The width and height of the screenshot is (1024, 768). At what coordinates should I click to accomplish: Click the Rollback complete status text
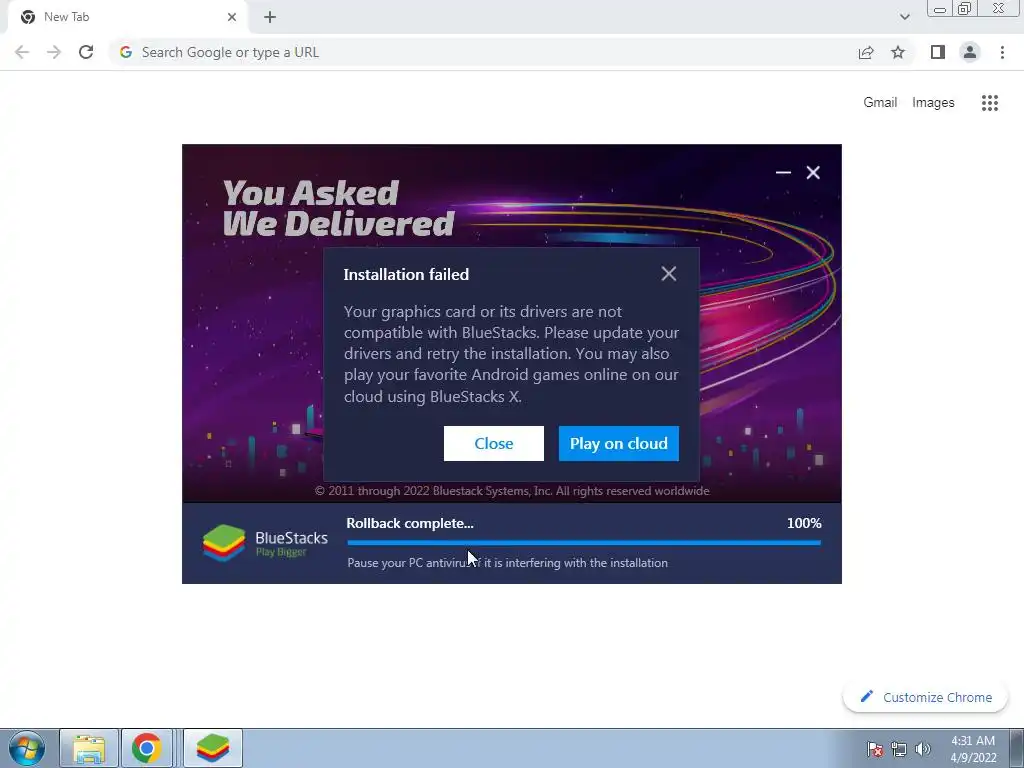pyautogui.click(x=410, y=523)
